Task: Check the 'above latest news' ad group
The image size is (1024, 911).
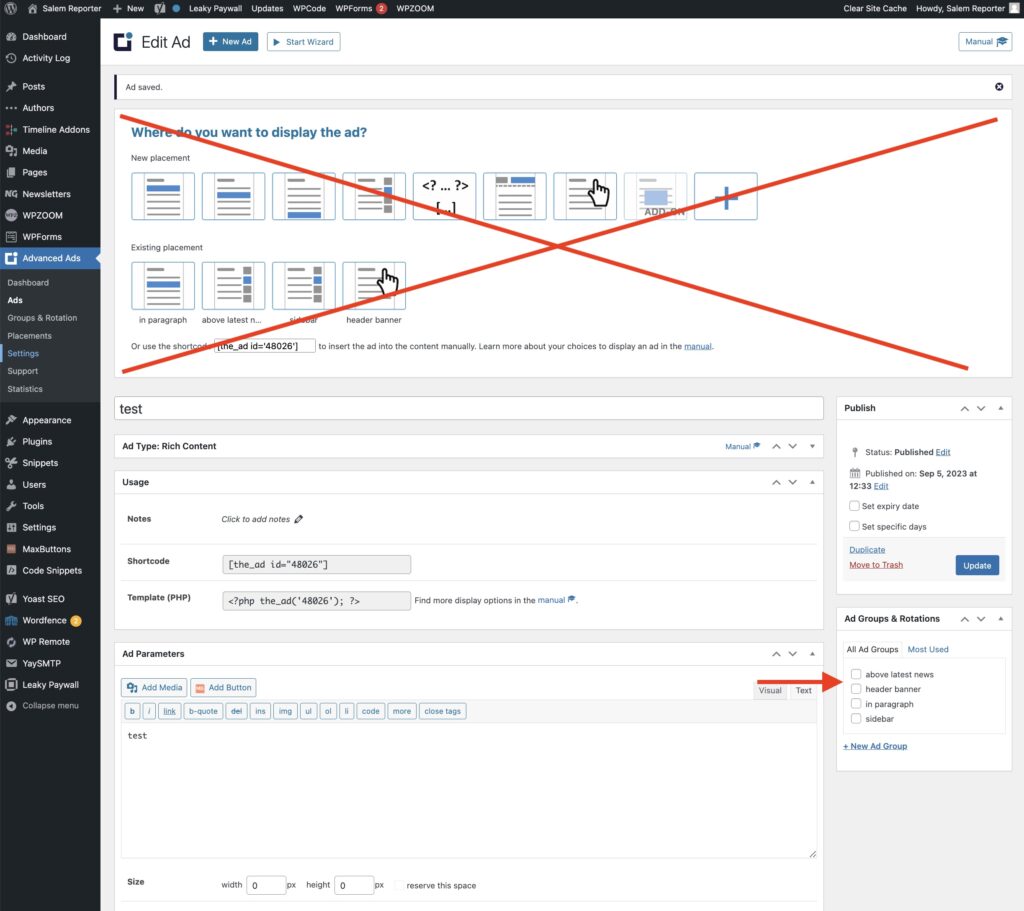Action: click(x=856, y=674)
